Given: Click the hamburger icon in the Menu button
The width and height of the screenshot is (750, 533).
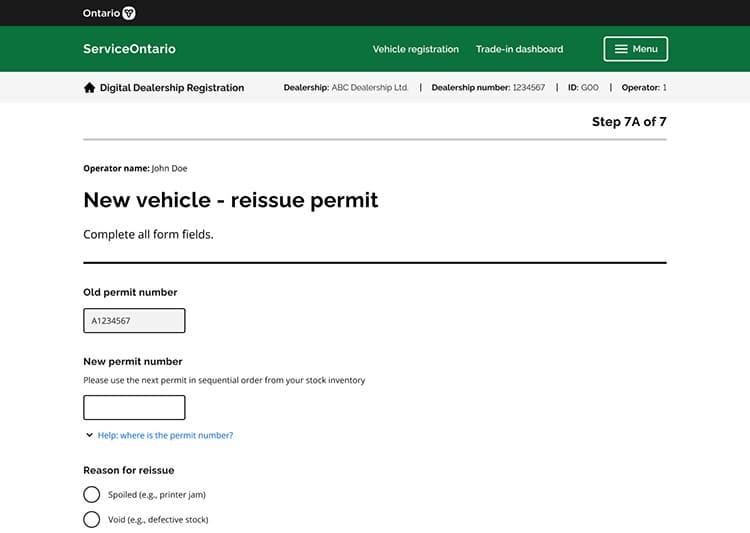Looking at the screenshot, I should 621,49.
